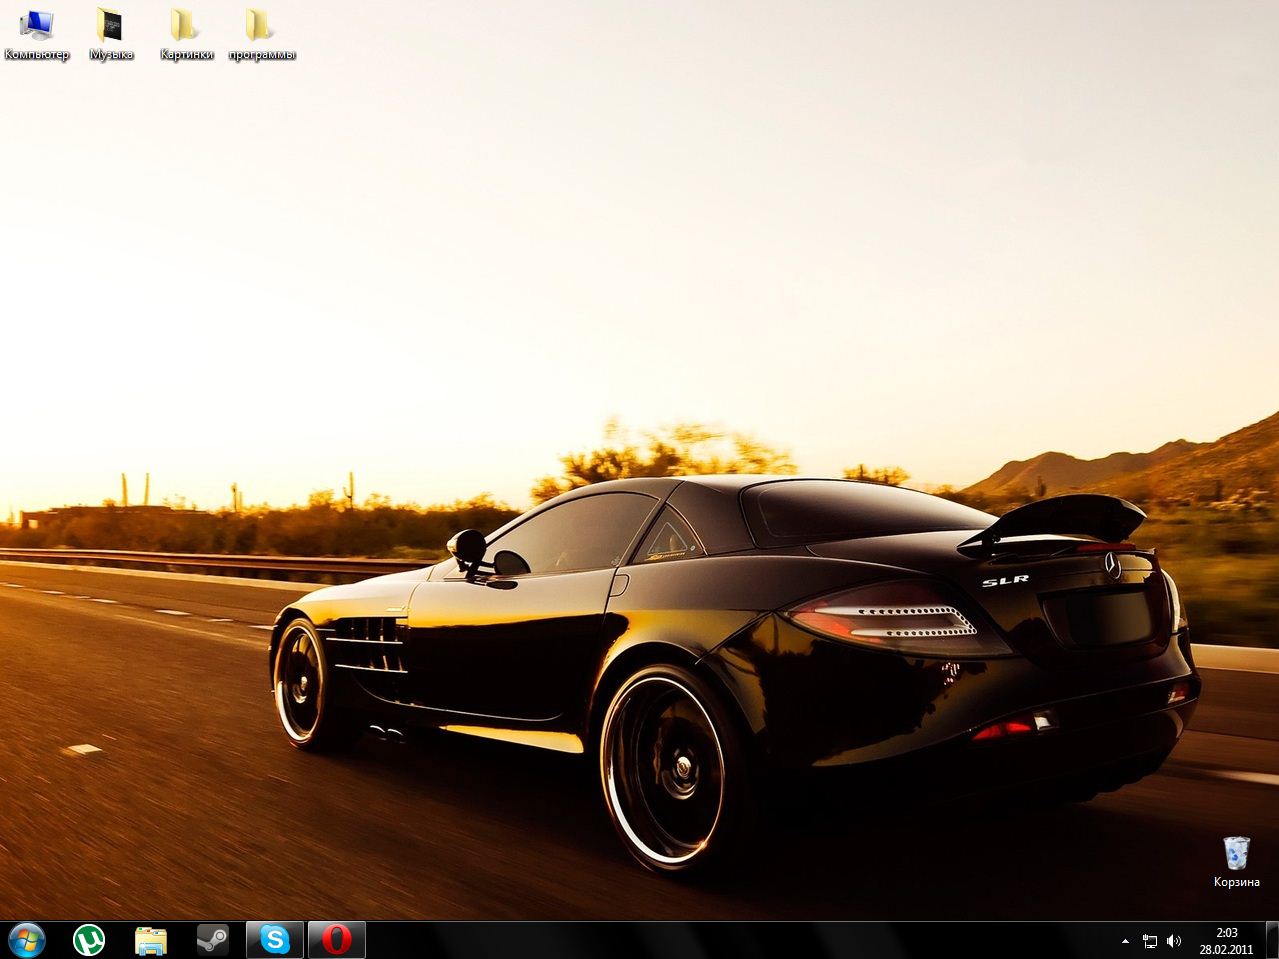Open the volume speaker tray icon

click(x=1174, y=941)
